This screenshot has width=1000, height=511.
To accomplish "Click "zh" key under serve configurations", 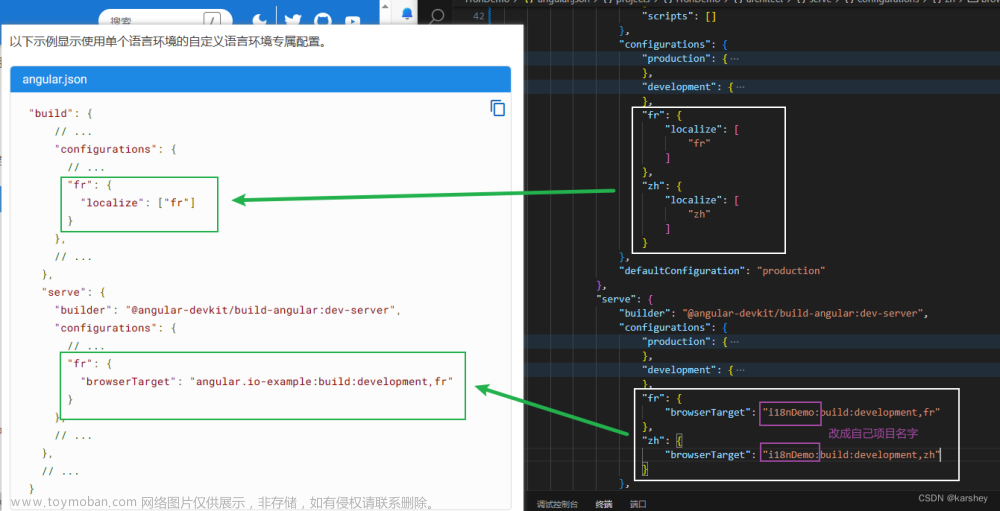I will tap(654, 441).
